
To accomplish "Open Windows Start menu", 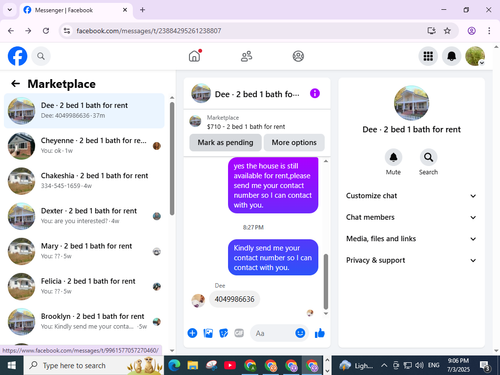I will tap(12, 365).
